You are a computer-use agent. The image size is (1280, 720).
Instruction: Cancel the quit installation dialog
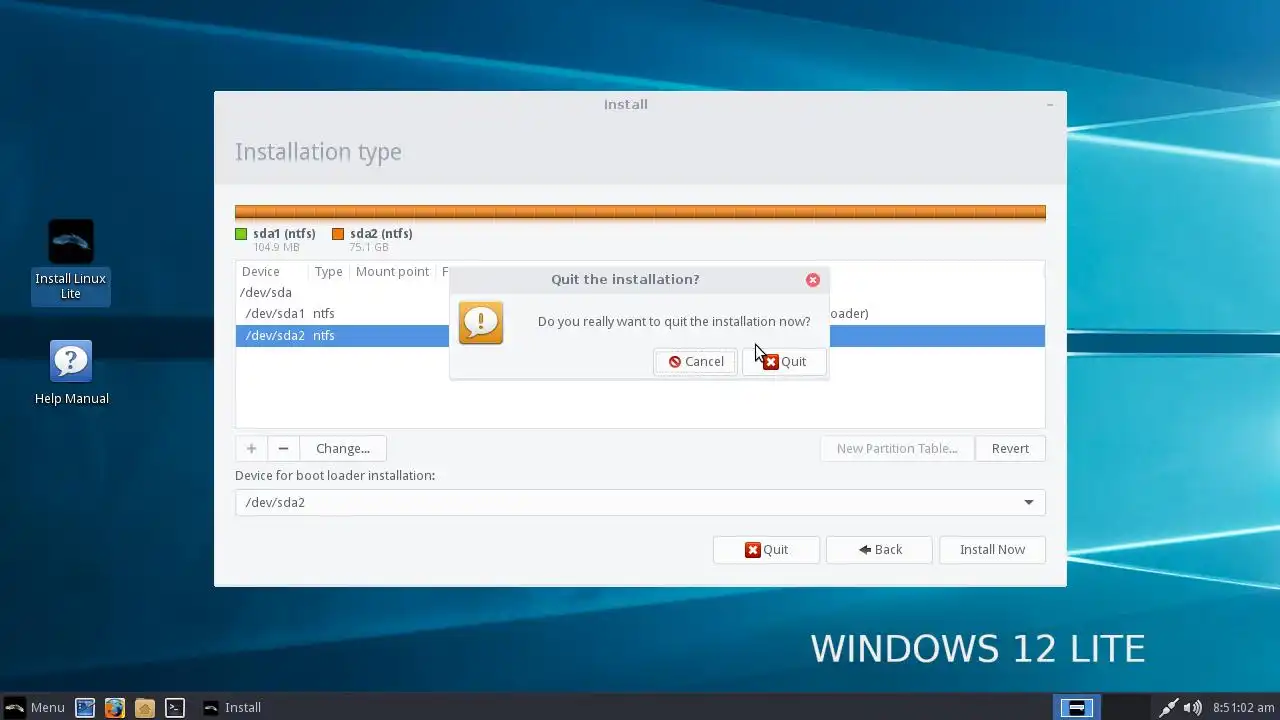pyautogui.click(x=696, y=361)
